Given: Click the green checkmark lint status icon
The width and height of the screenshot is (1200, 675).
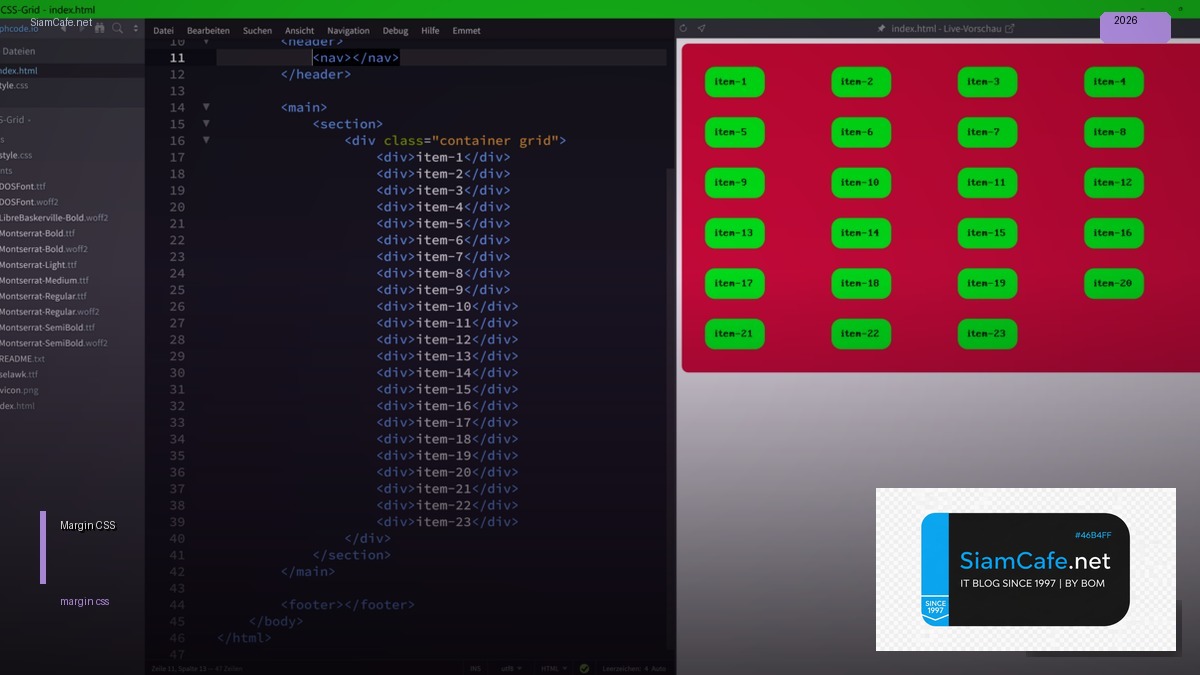Looking at the screenshot, I should point(584,668).
